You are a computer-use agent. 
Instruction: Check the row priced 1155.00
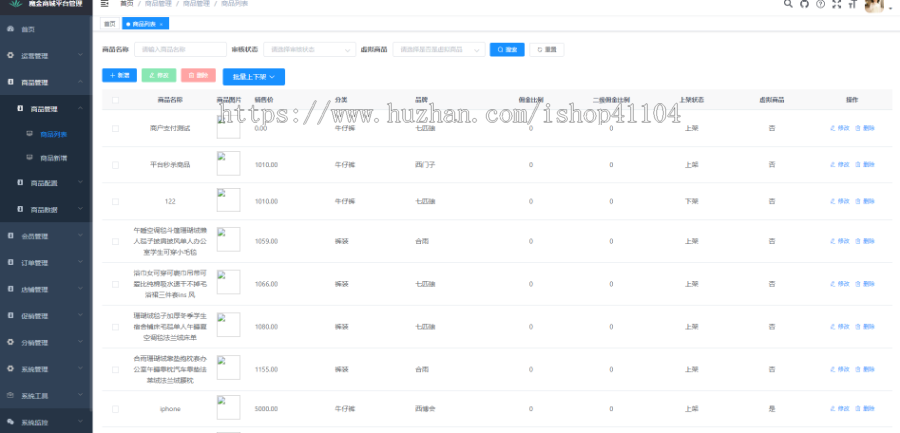click(x=115, y=369)
